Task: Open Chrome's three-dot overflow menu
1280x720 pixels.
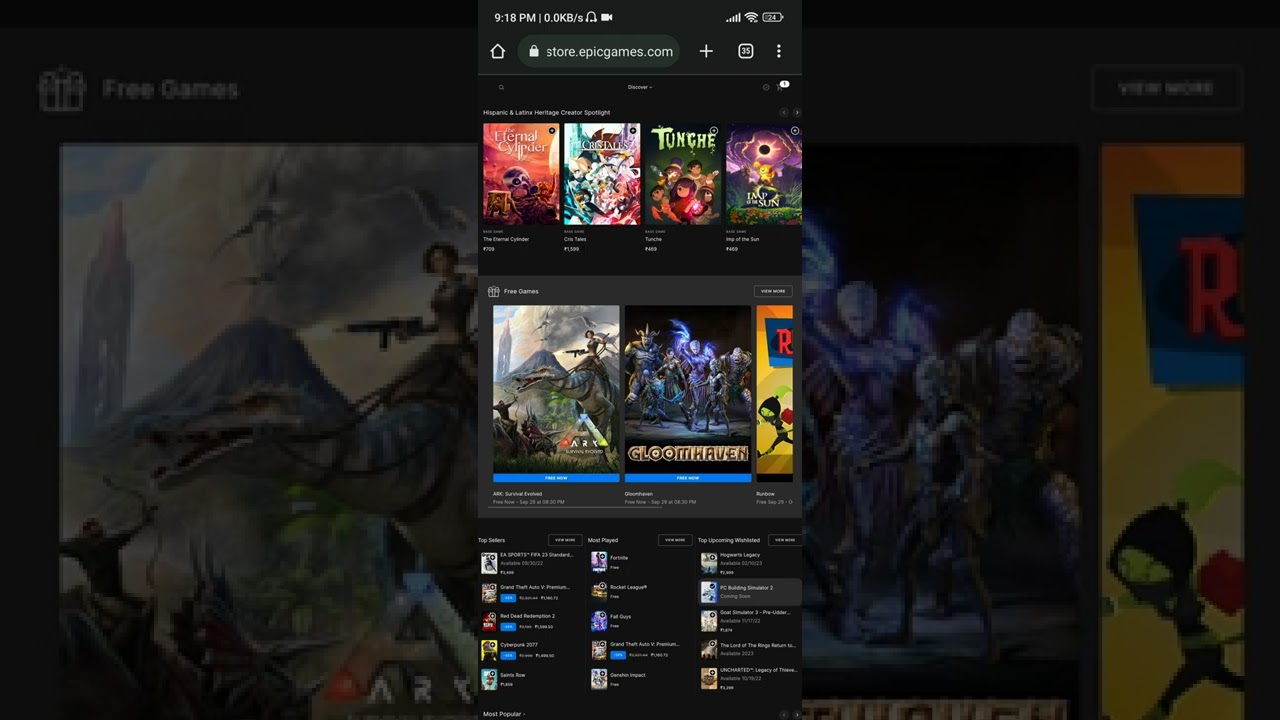Action: coord(779,51)
